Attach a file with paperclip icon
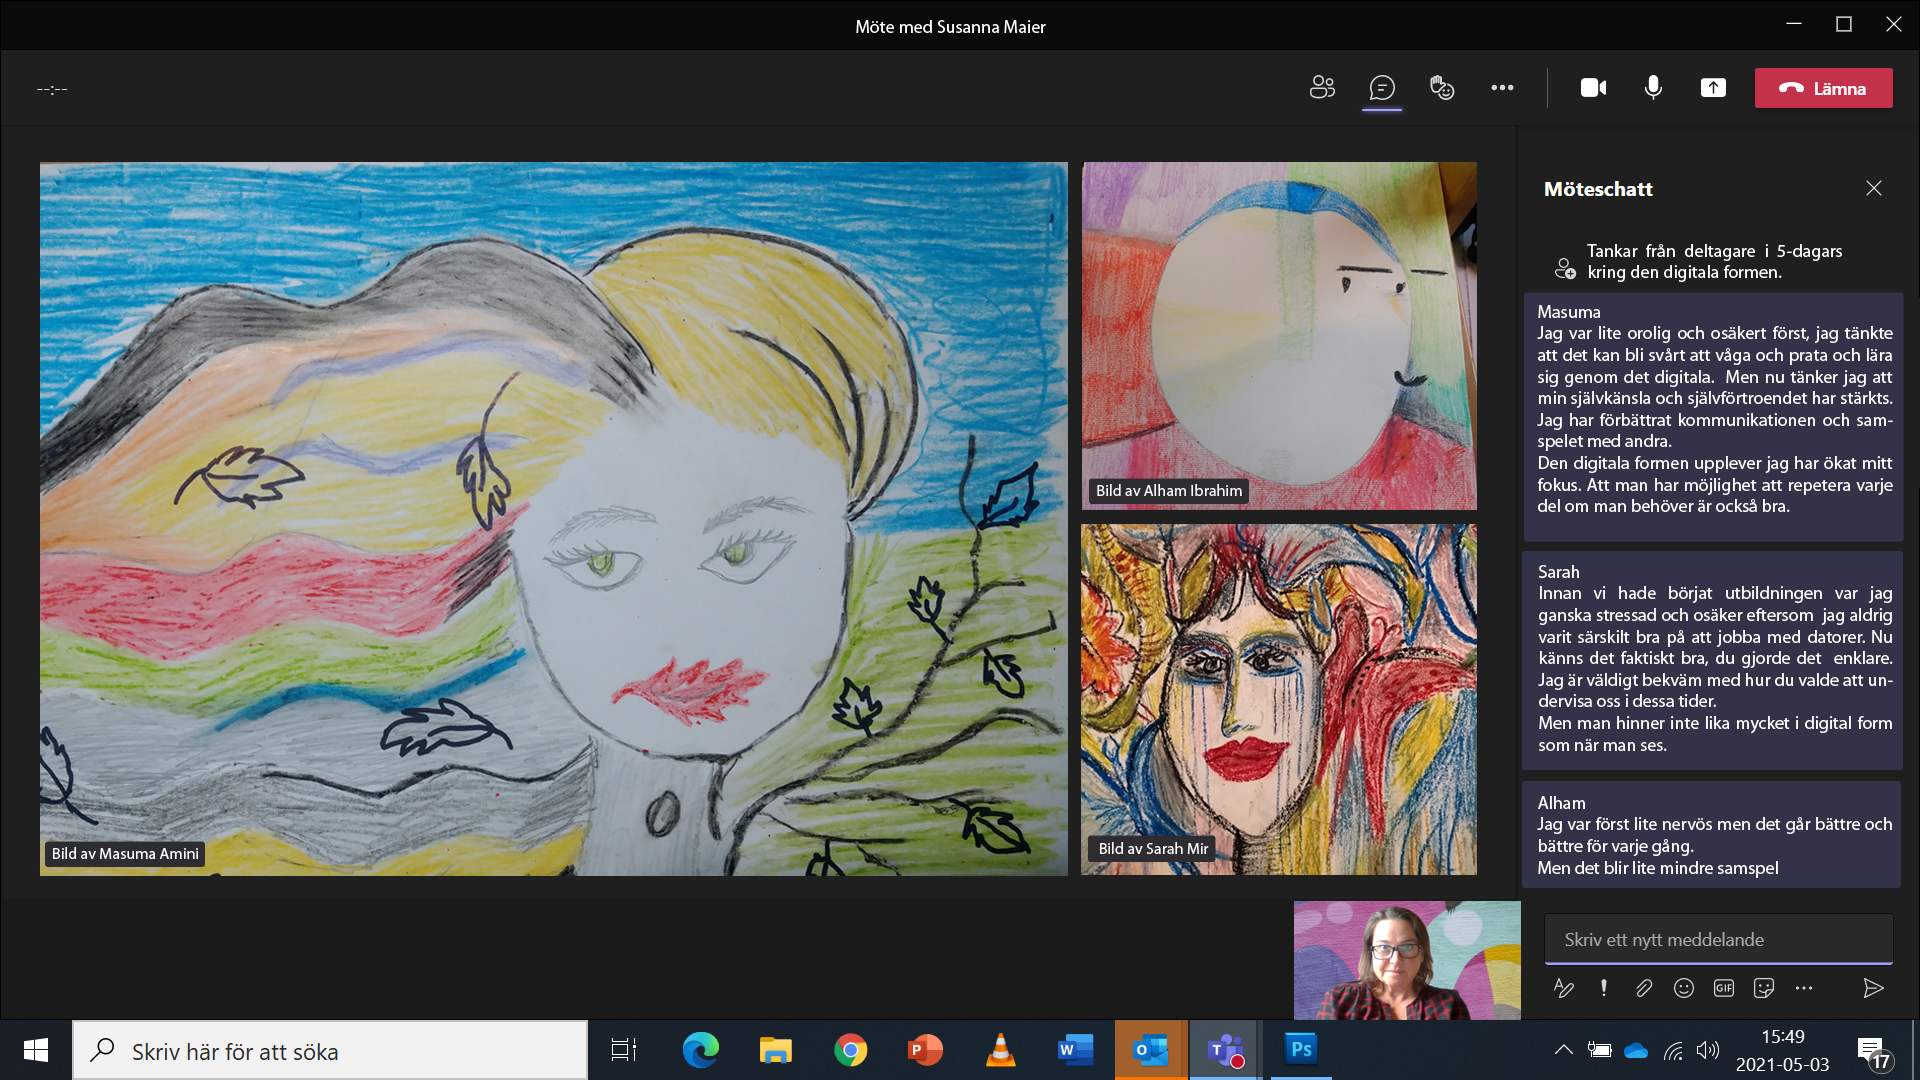1920x1080 pixels. point(1644,988)
